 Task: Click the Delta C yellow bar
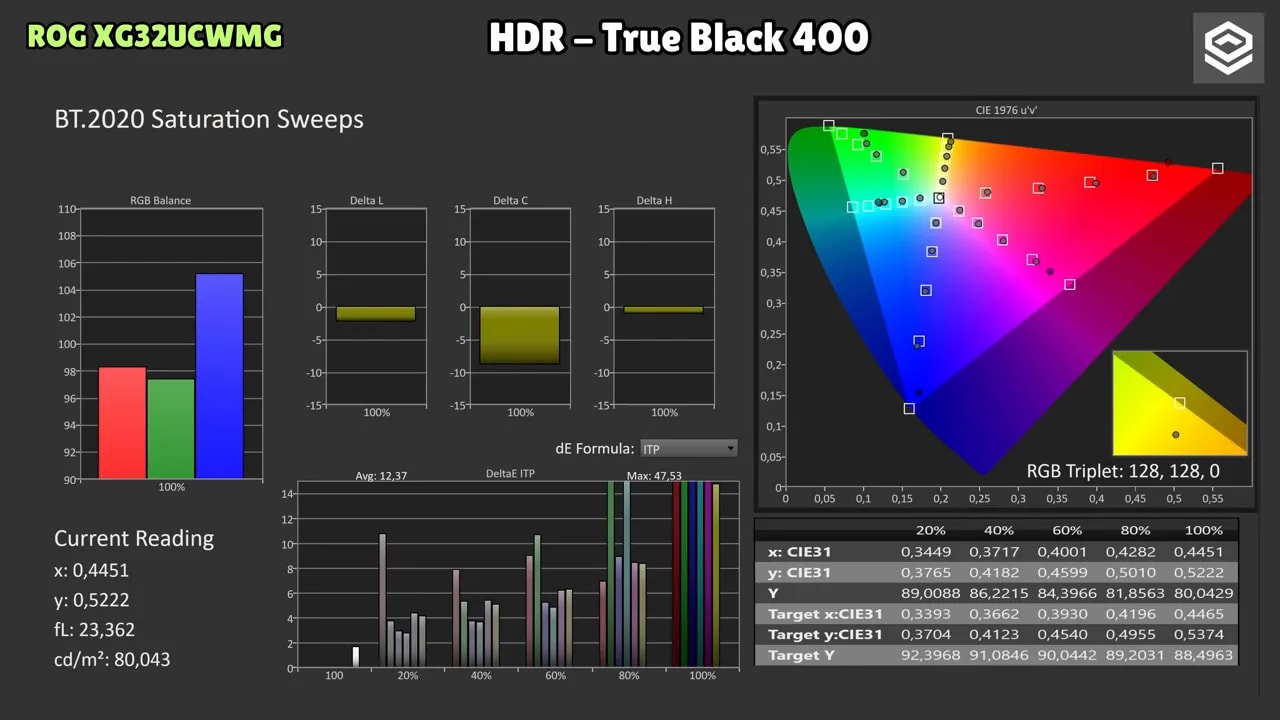click(x=520, y=335)
